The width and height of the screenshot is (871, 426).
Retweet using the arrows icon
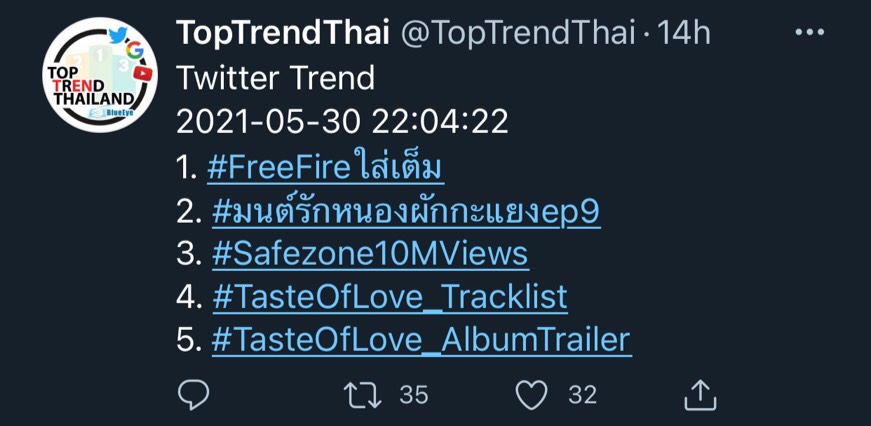[x=362, y=395]
